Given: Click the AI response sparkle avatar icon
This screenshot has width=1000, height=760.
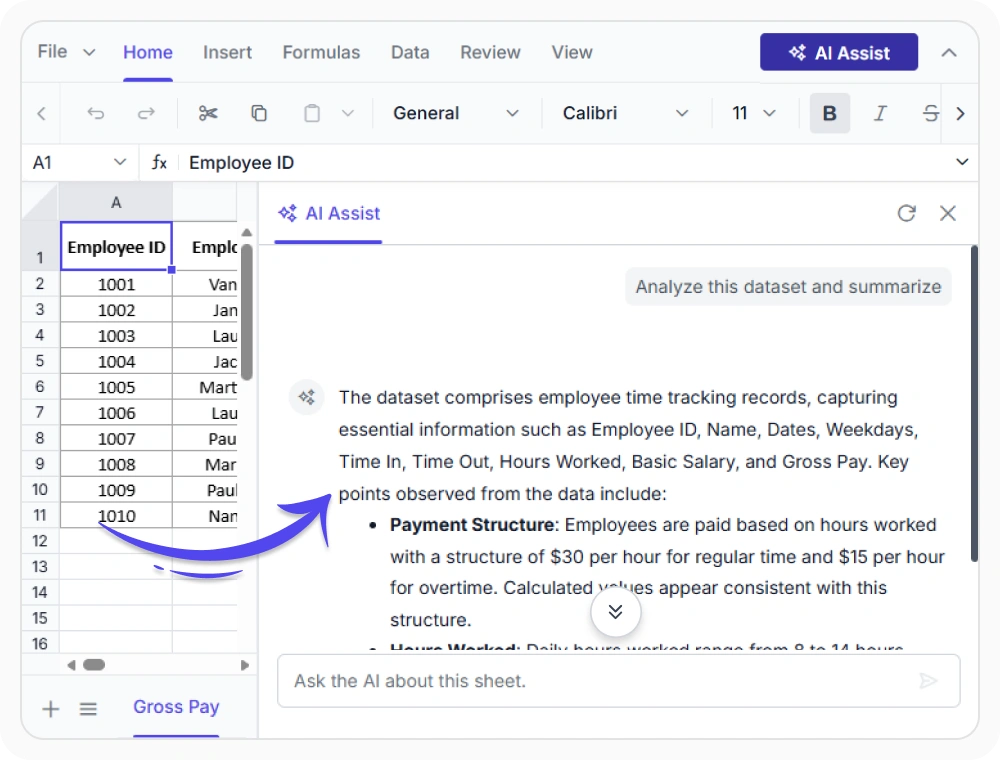Looking at the screenshot, I should [307, 397].
